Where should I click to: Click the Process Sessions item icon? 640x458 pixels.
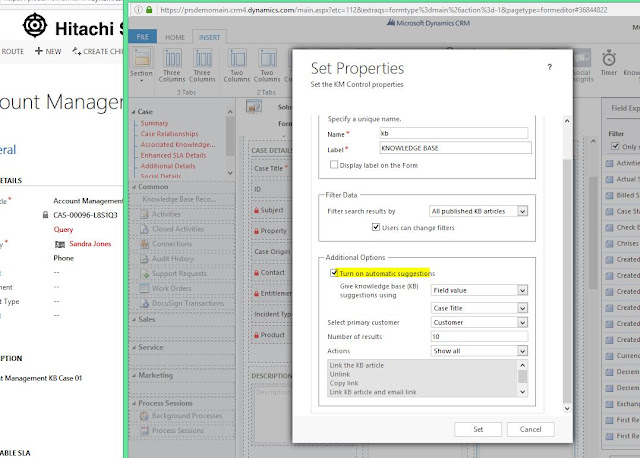tap(144, 430)
